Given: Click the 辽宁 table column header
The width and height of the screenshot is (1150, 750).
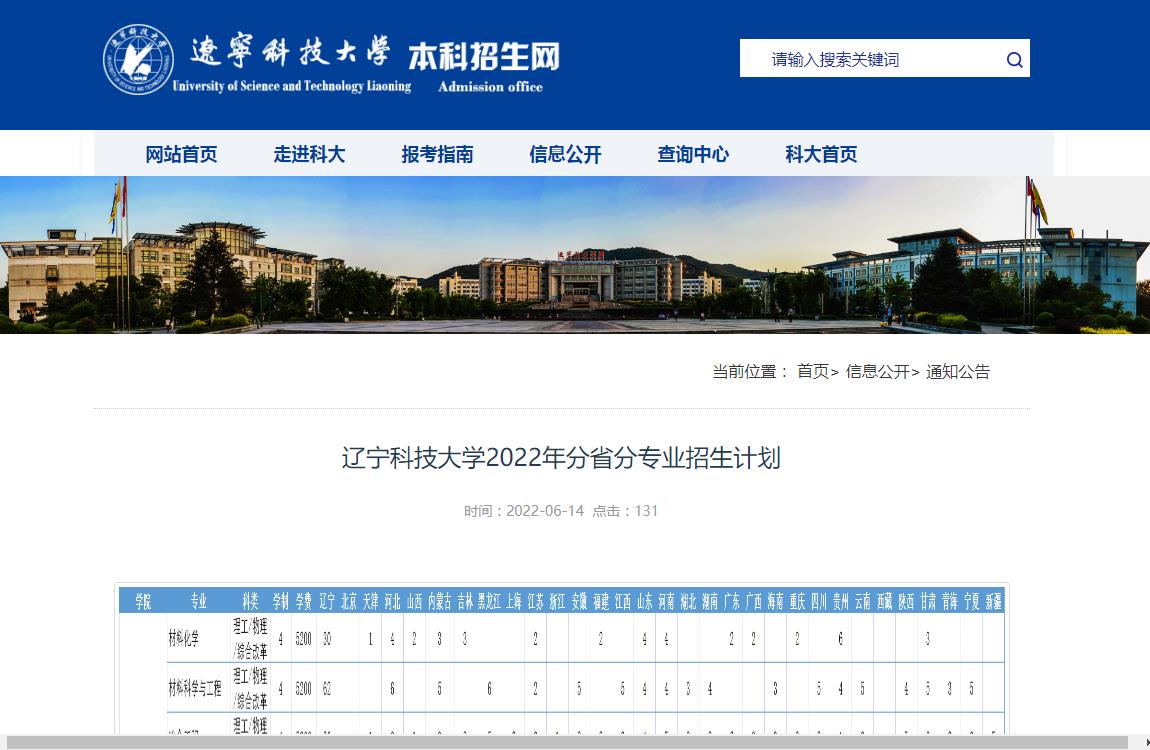Looking at the screenshot, I should click(x=326, y=601).
